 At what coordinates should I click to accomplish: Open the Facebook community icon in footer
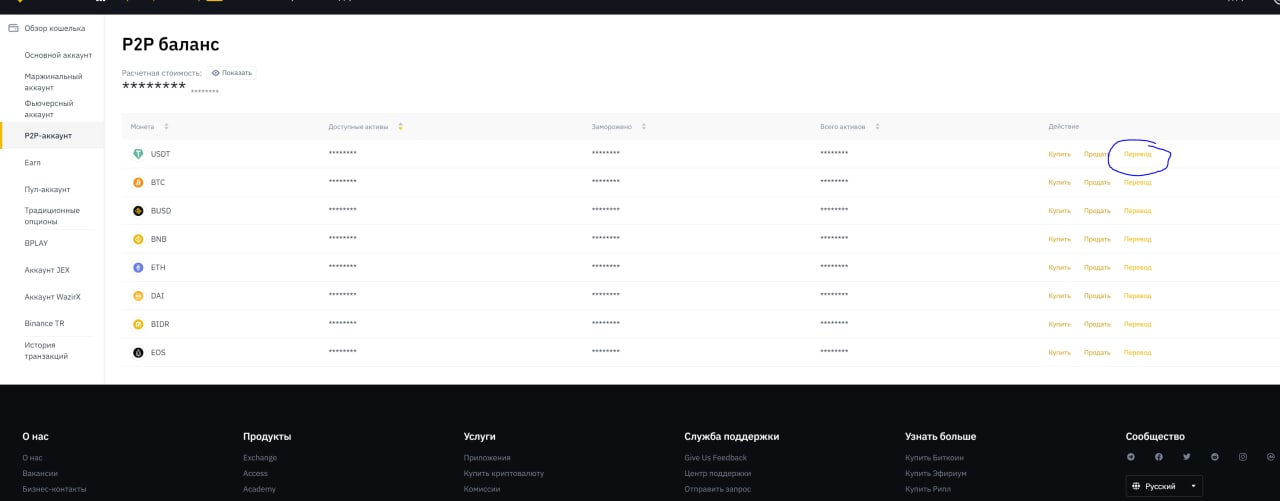(1159, 457)
